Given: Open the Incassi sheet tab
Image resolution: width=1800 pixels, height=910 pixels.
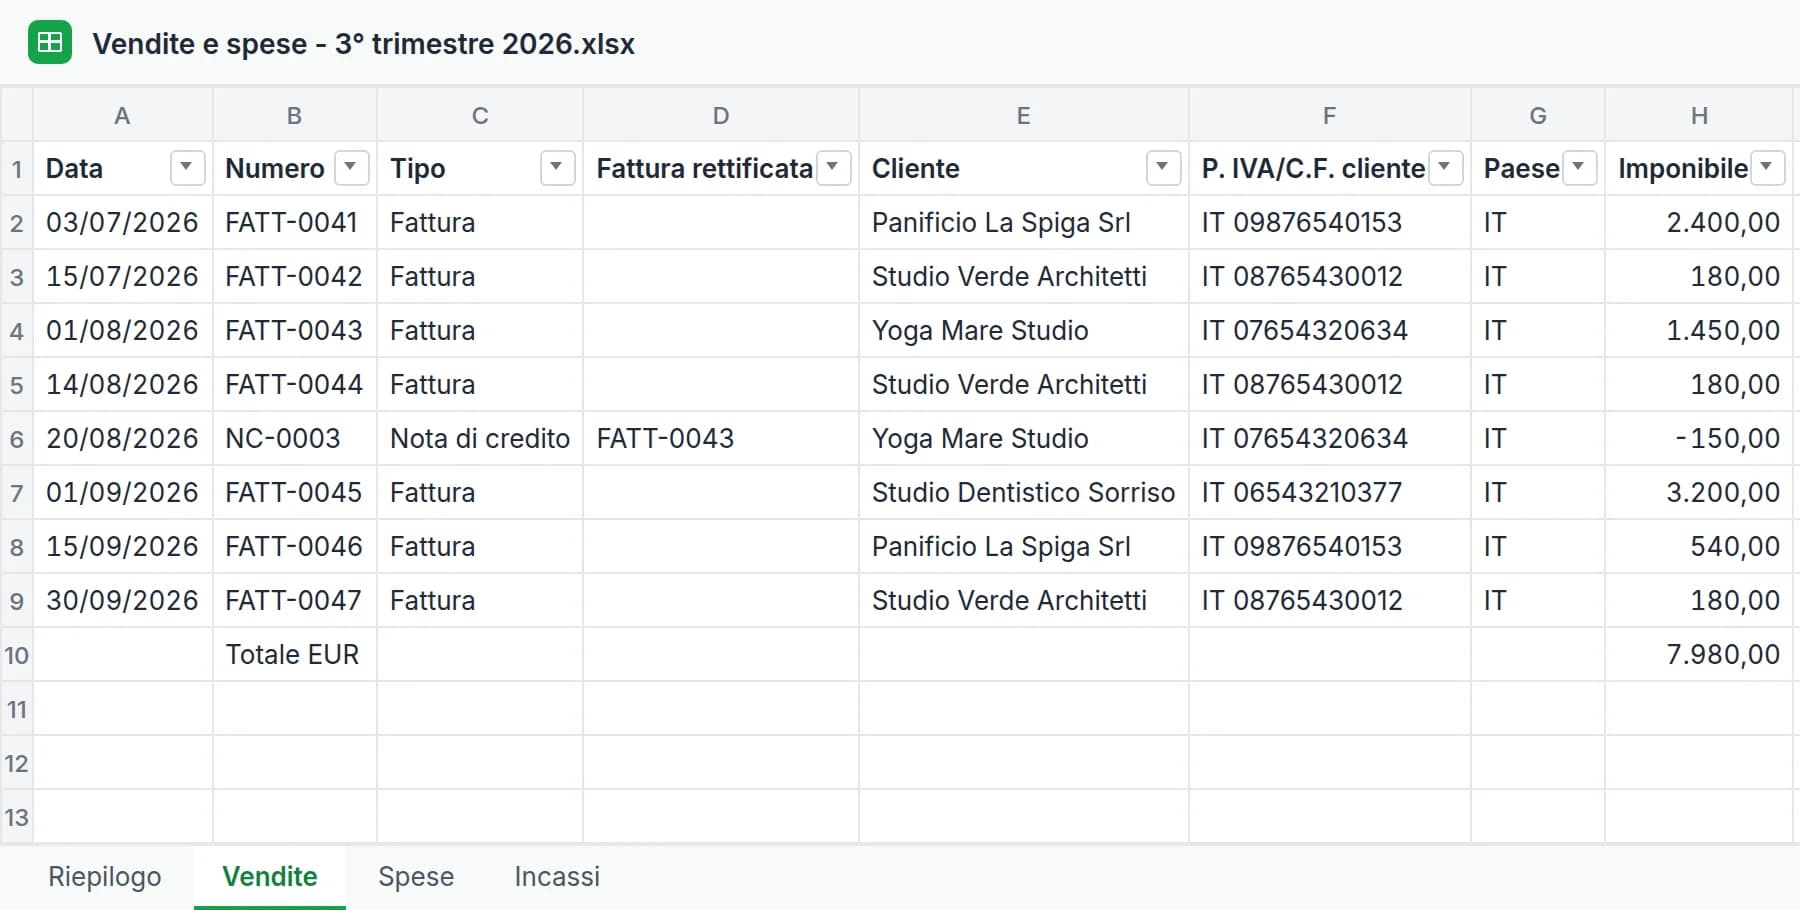Looking at the screenshot, I should (557, 877).
